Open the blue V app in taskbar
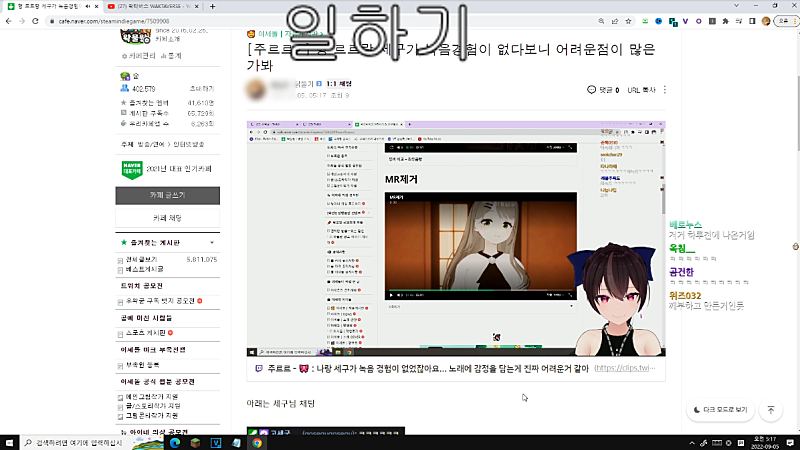The width and height of the screenshot is (800, 450). point(216,443)
